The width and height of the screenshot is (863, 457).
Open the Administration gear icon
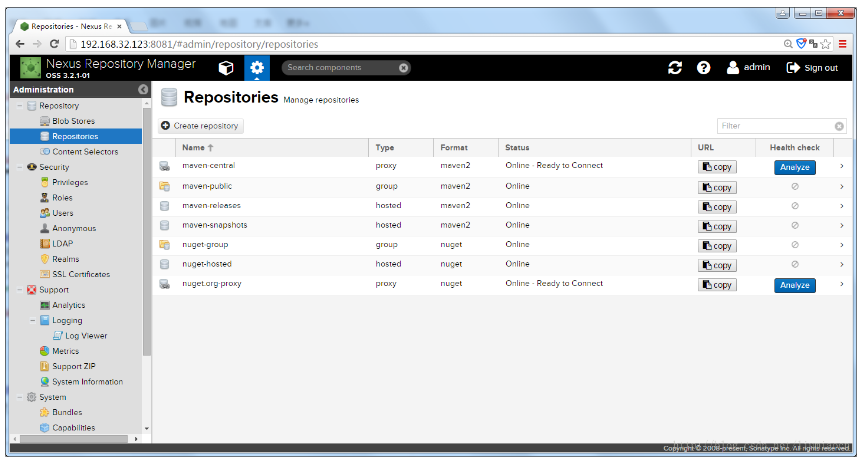(257, 68)
